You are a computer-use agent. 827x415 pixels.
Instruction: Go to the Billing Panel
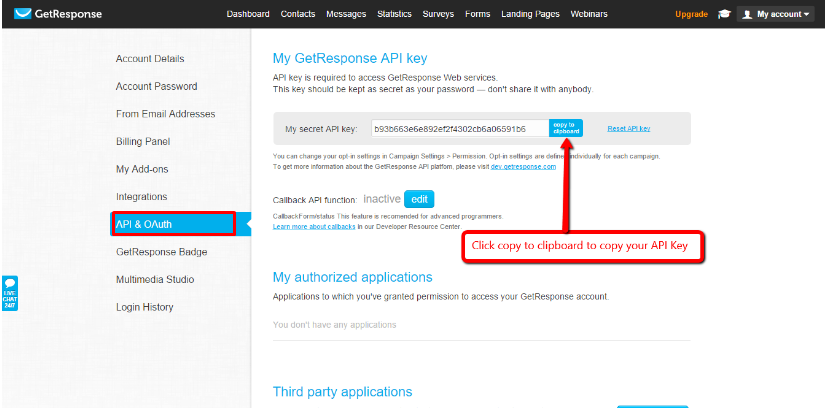click(x=142, y=141)
